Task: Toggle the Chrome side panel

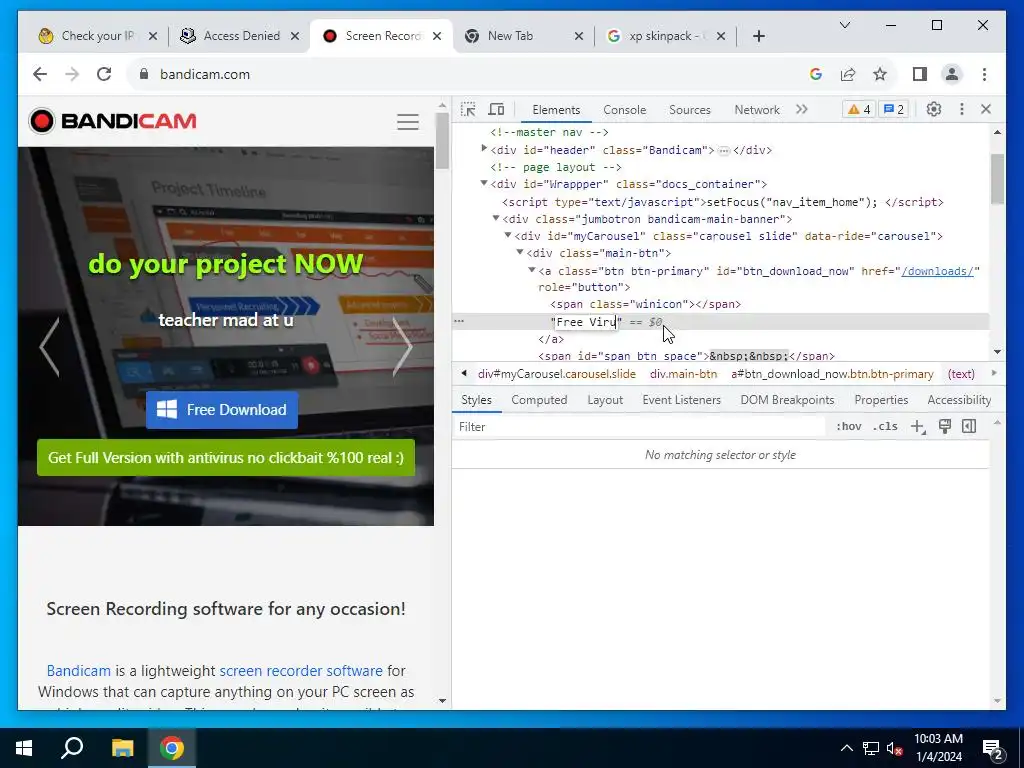Action: tap(920, 74)
